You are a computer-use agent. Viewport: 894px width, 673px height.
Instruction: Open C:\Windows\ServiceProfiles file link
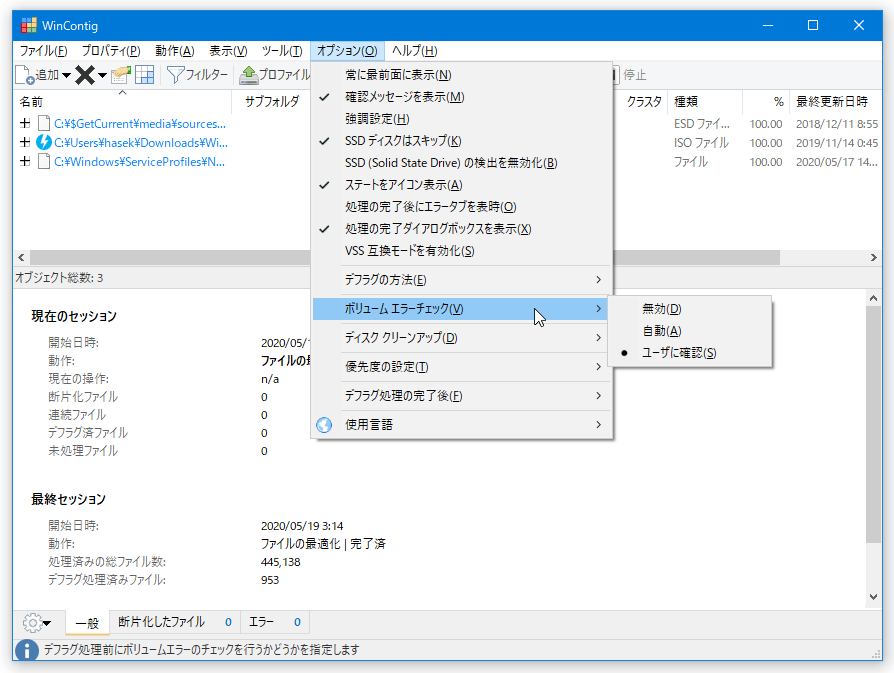[139, 162]
